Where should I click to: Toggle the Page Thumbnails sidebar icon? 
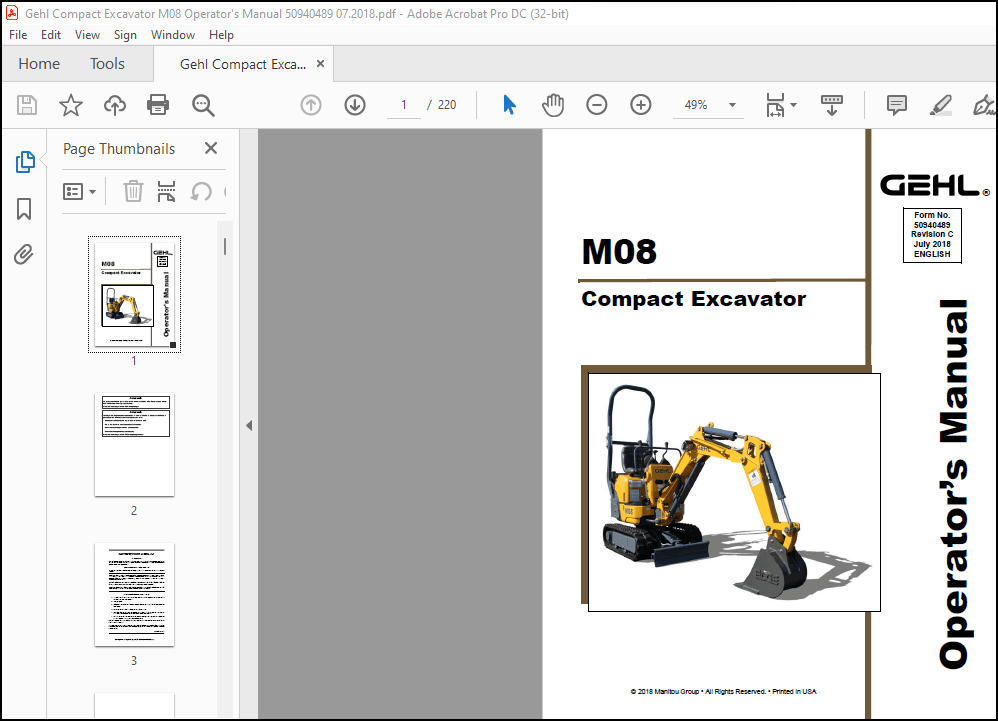tap(22, 161)
